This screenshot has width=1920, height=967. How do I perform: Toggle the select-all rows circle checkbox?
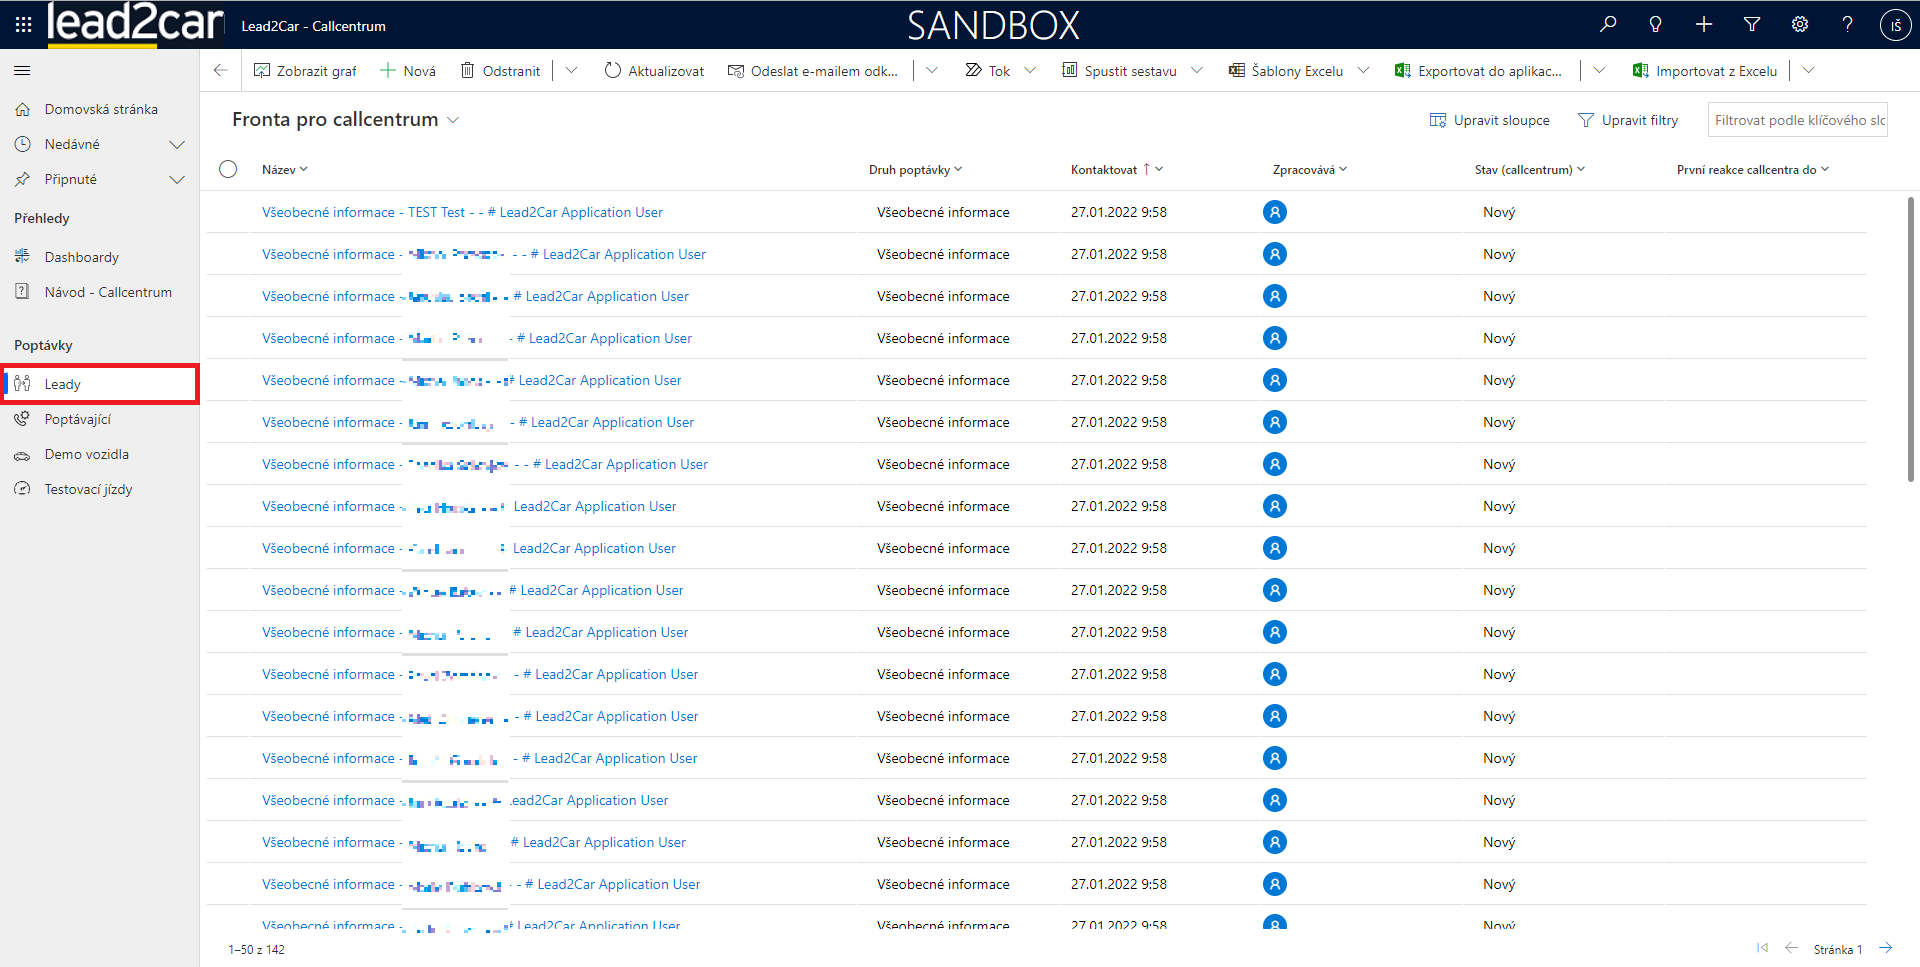(x=228, y=169)
